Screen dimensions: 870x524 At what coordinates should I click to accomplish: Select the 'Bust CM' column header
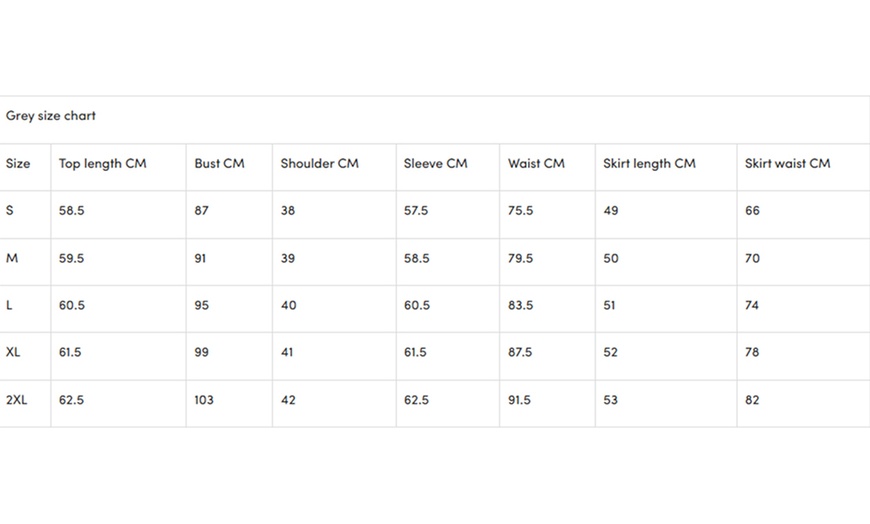click(219, 164)
